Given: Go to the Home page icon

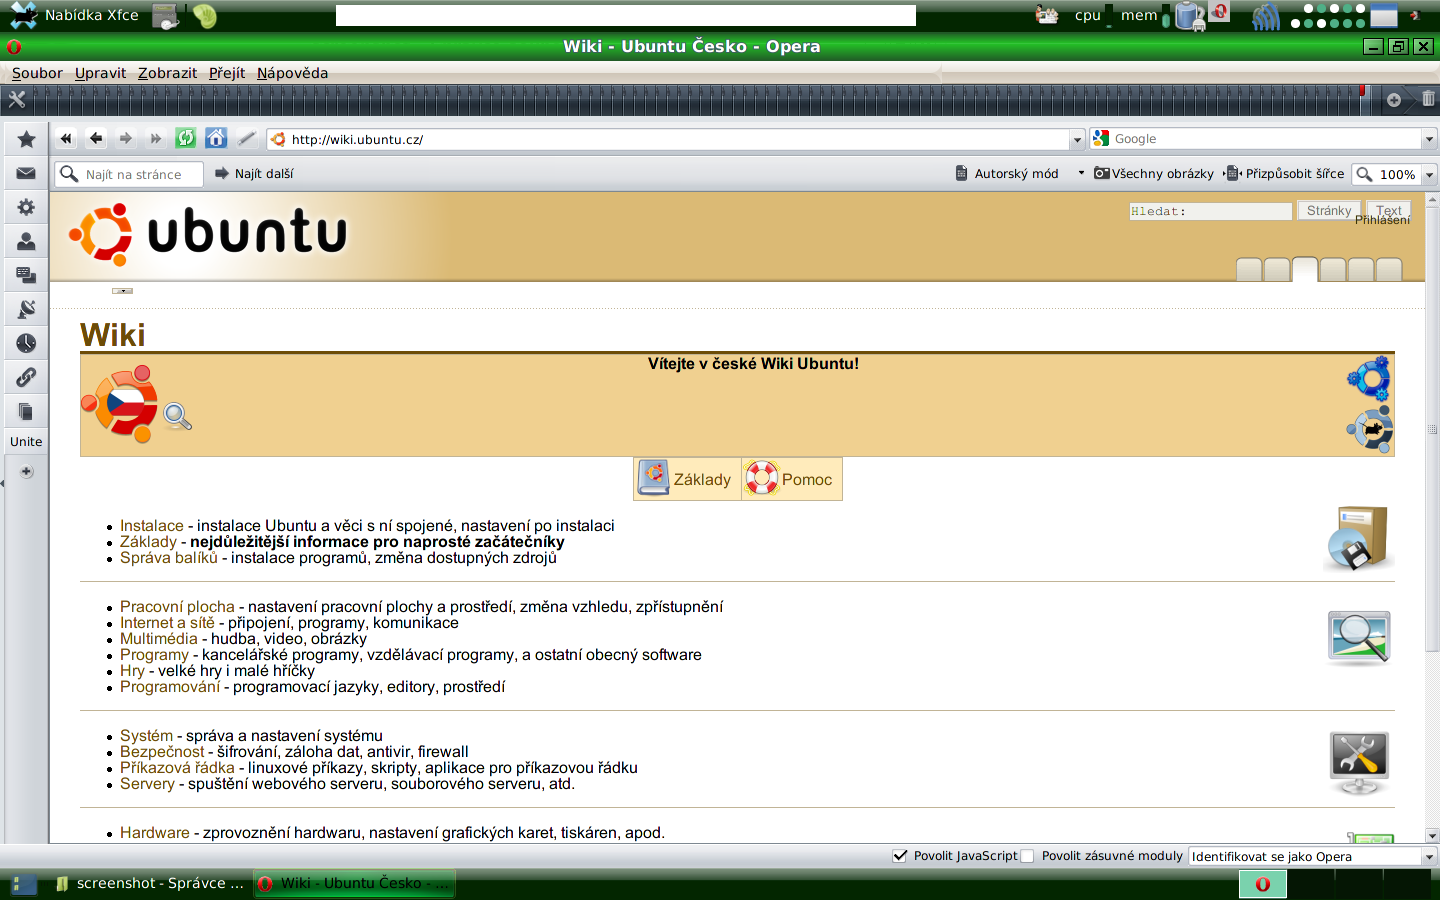Looking at the screenshot, I should [x=216, y=139].
